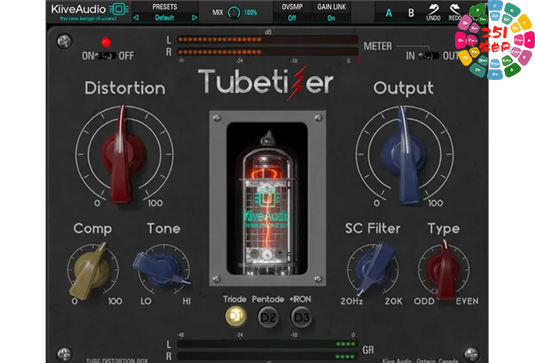The width and height of the screenshot is (535, 363).
Task: Click the Tone blue knob
Action: pyautogui.click(x=162, y=270)
